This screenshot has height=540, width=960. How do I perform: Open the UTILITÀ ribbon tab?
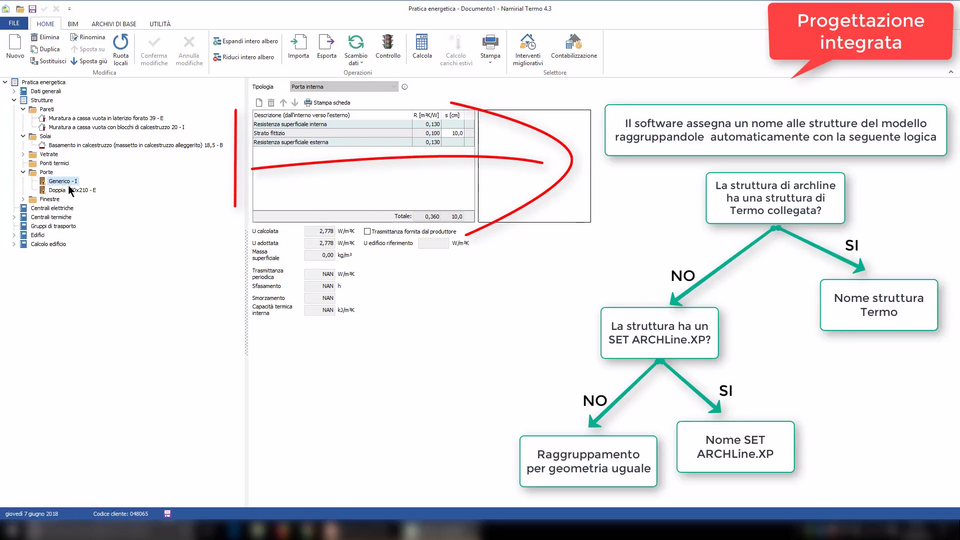[160, 24]
